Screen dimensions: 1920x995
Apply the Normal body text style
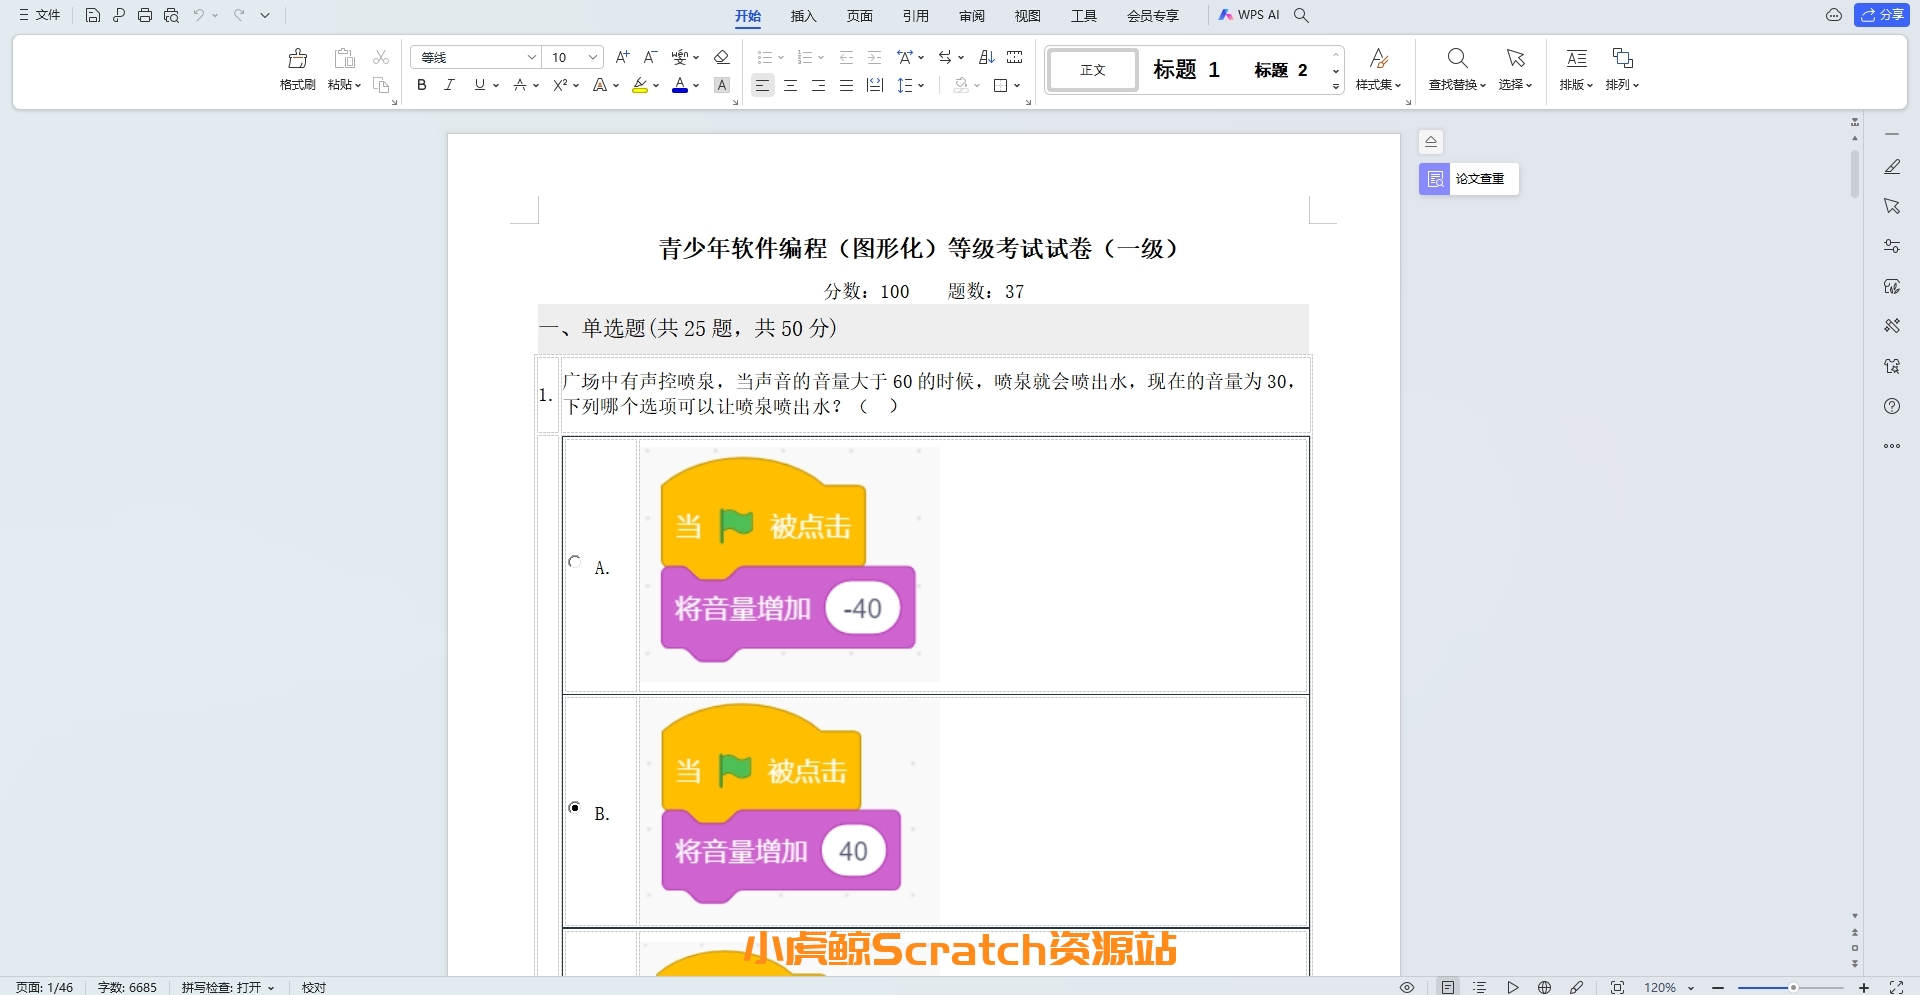click(1093, 70)
